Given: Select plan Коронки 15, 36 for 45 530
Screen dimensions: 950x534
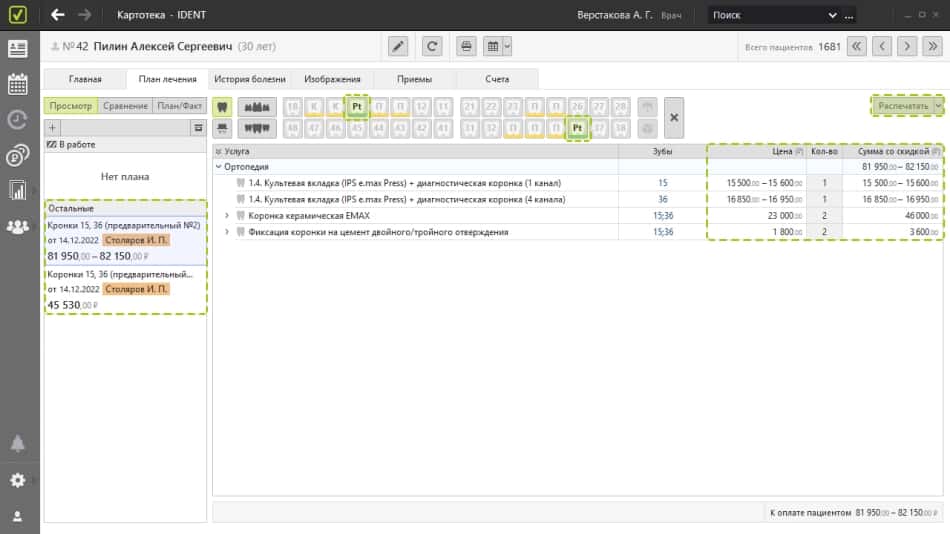Looking at the screenshot, I should point(125,288).
